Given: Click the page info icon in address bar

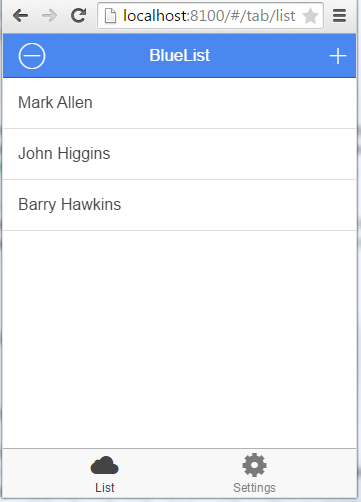Looking at the screenshot, I should point(110,16).
